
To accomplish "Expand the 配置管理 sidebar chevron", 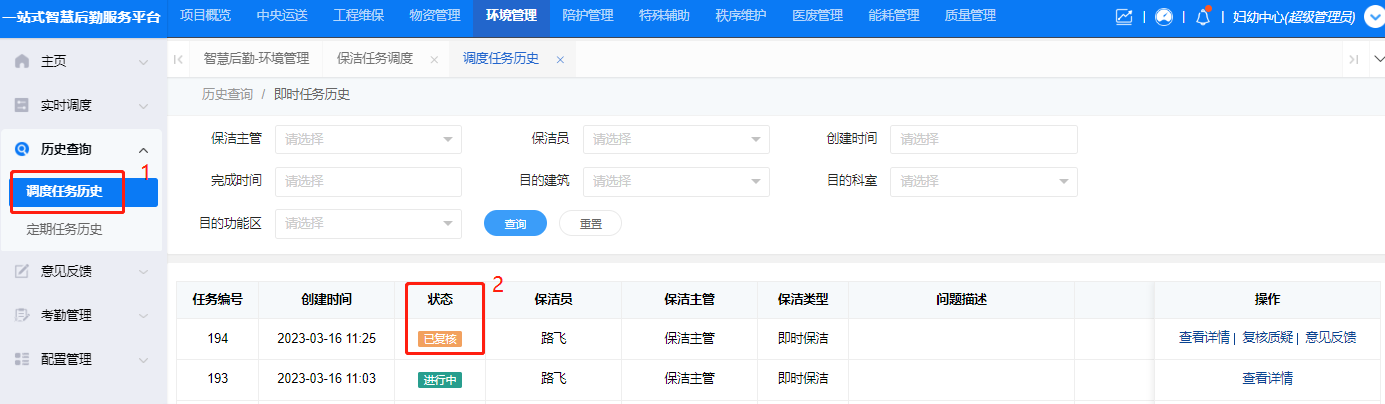I will point(143,360).
